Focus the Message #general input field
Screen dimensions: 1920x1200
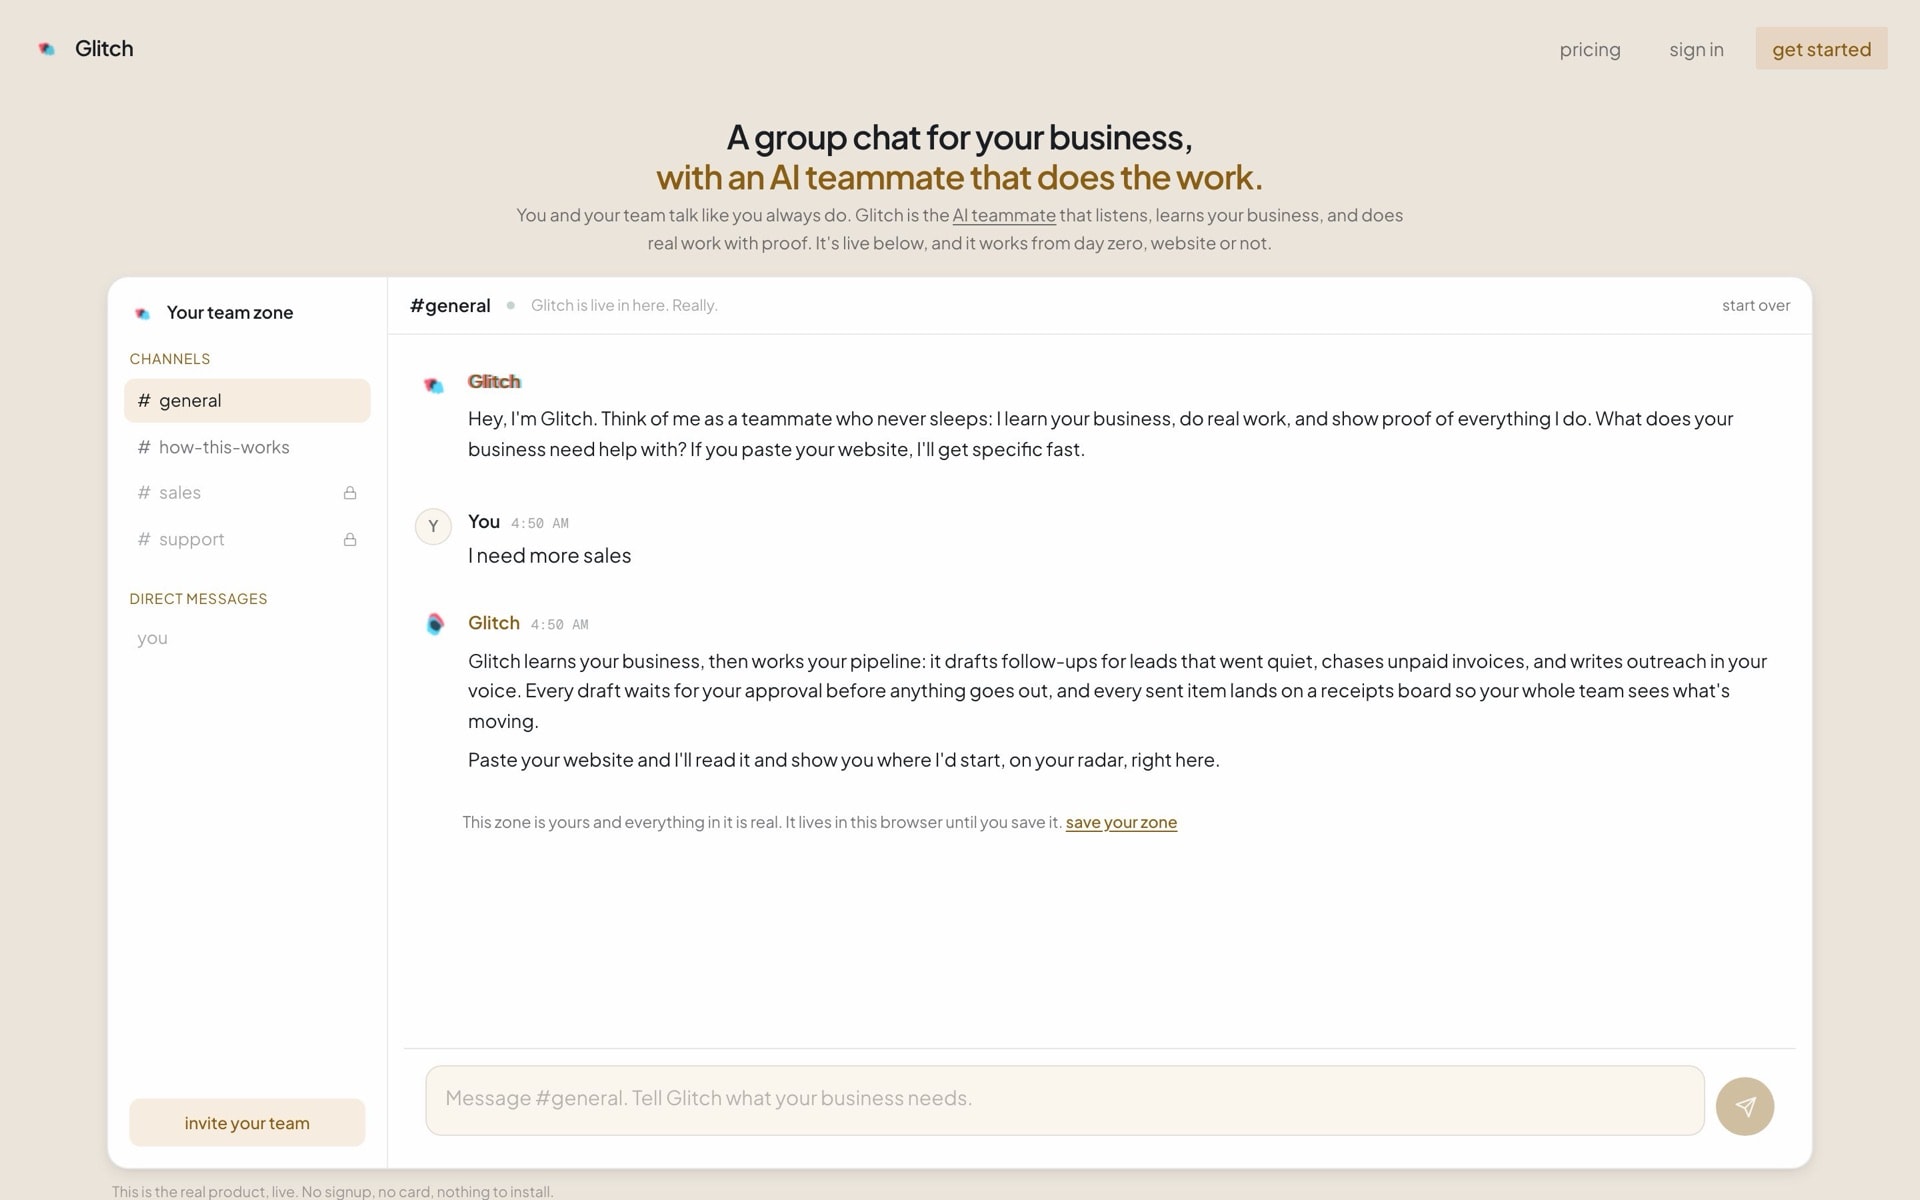point(1064,1100)
